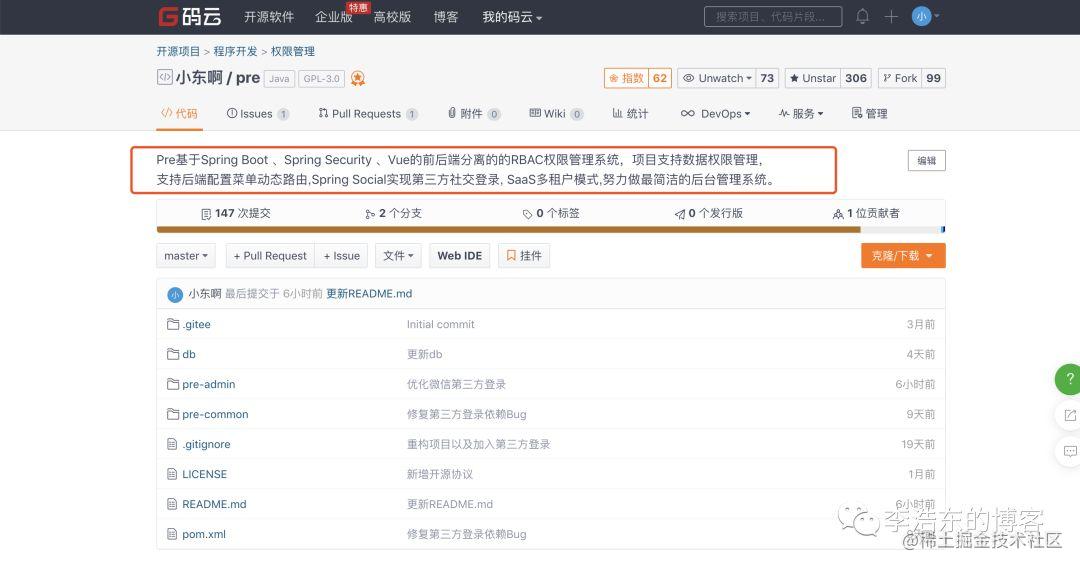View 0 个标签 tags
Screen dimensions: 1080x568
pos(551,213)
